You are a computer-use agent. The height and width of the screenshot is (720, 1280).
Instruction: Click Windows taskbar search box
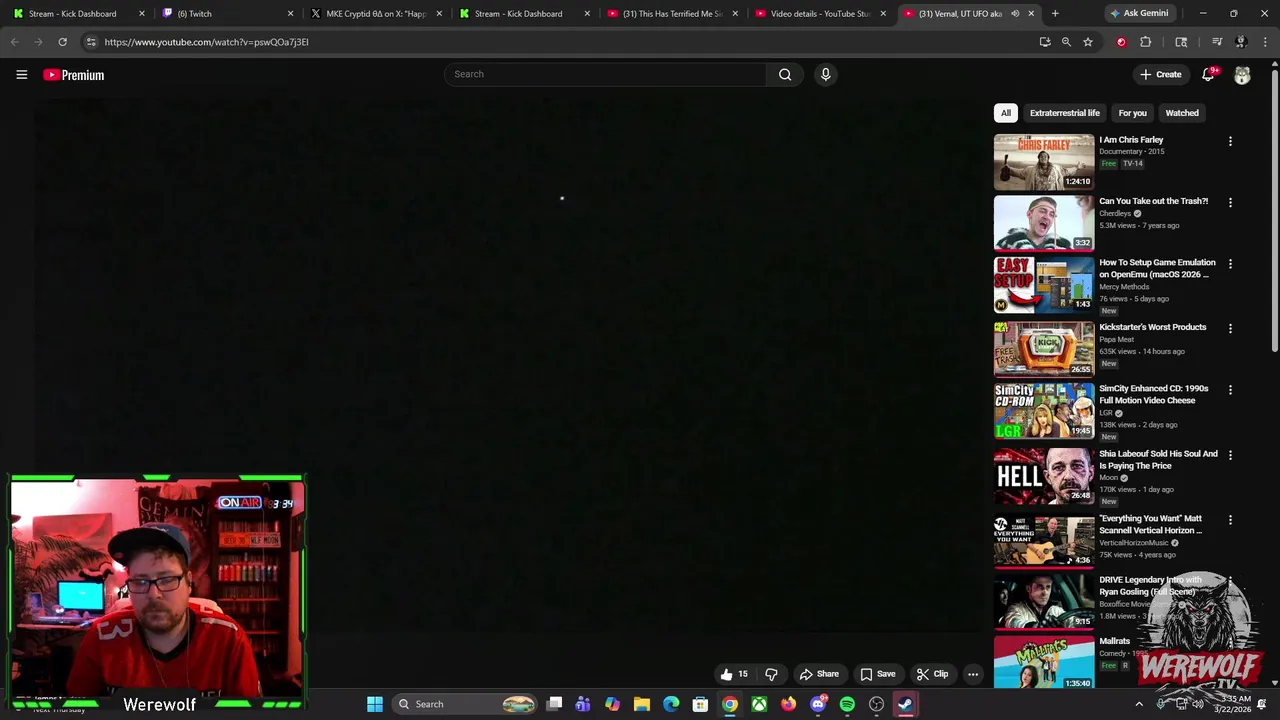click(x=466, y=704)
